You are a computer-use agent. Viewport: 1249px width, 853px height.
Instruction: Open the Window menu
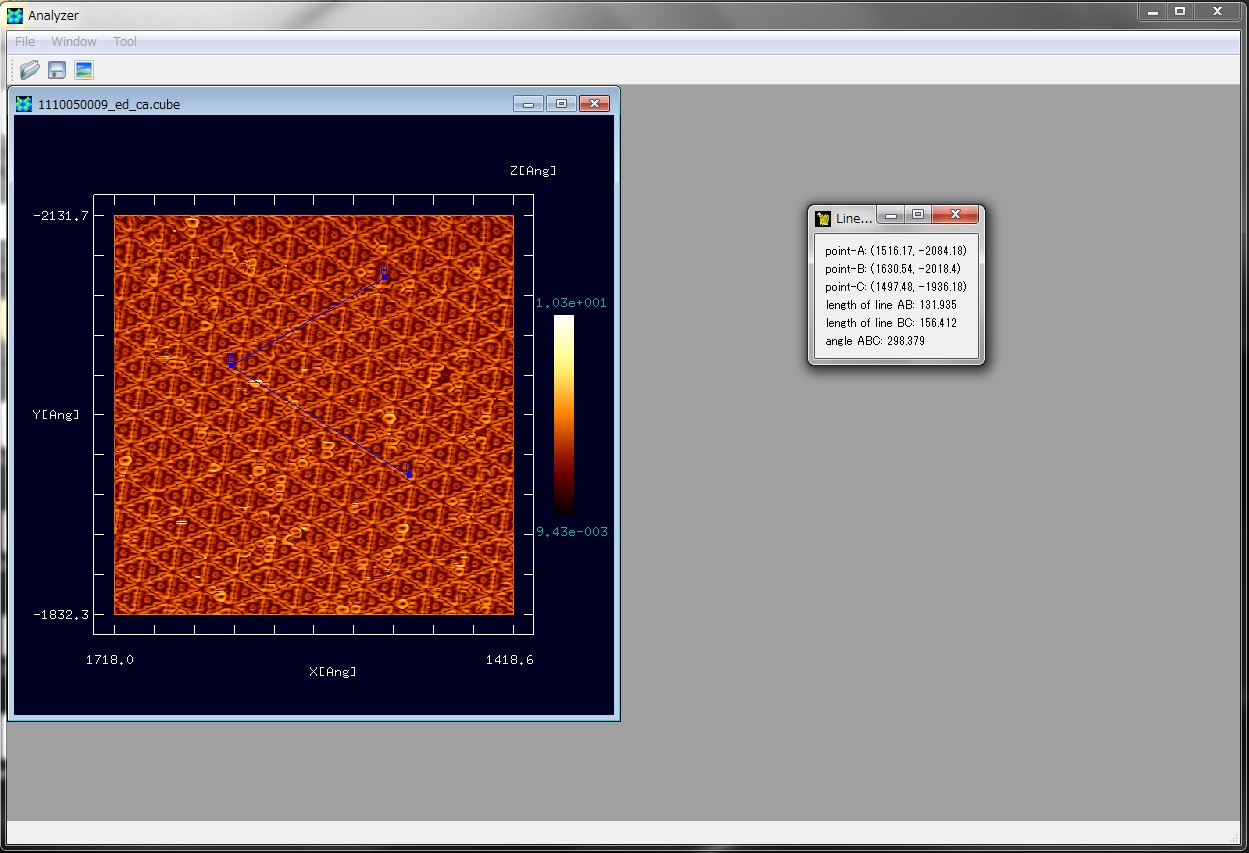tap(74, 42)
